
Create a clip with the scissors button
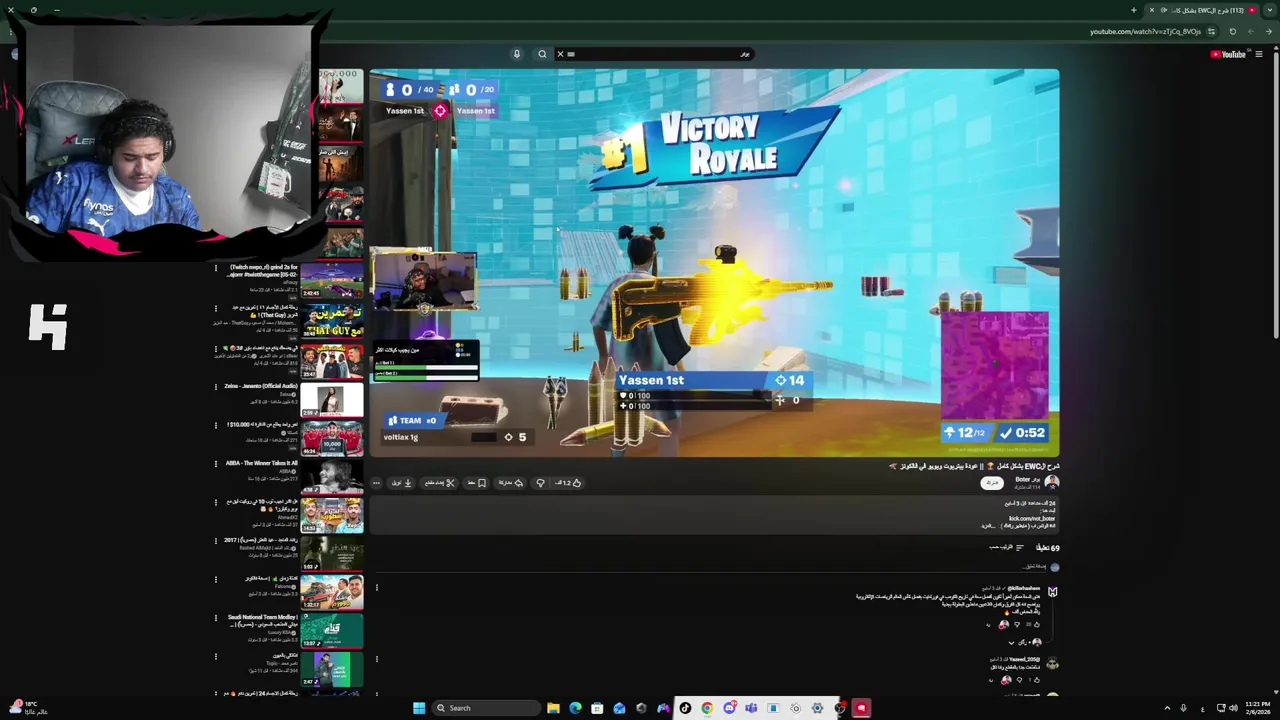coord(440,483)
